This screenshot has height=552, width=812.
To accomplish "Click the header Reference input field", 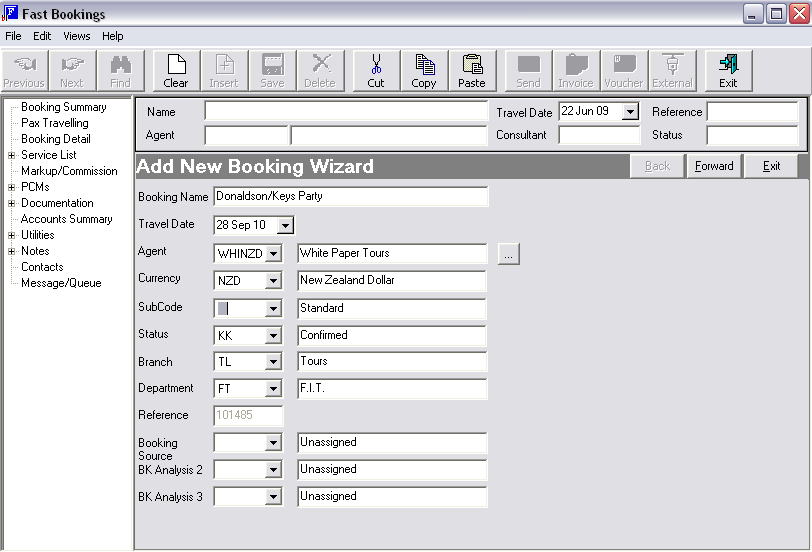I will (x=752, y=111).
